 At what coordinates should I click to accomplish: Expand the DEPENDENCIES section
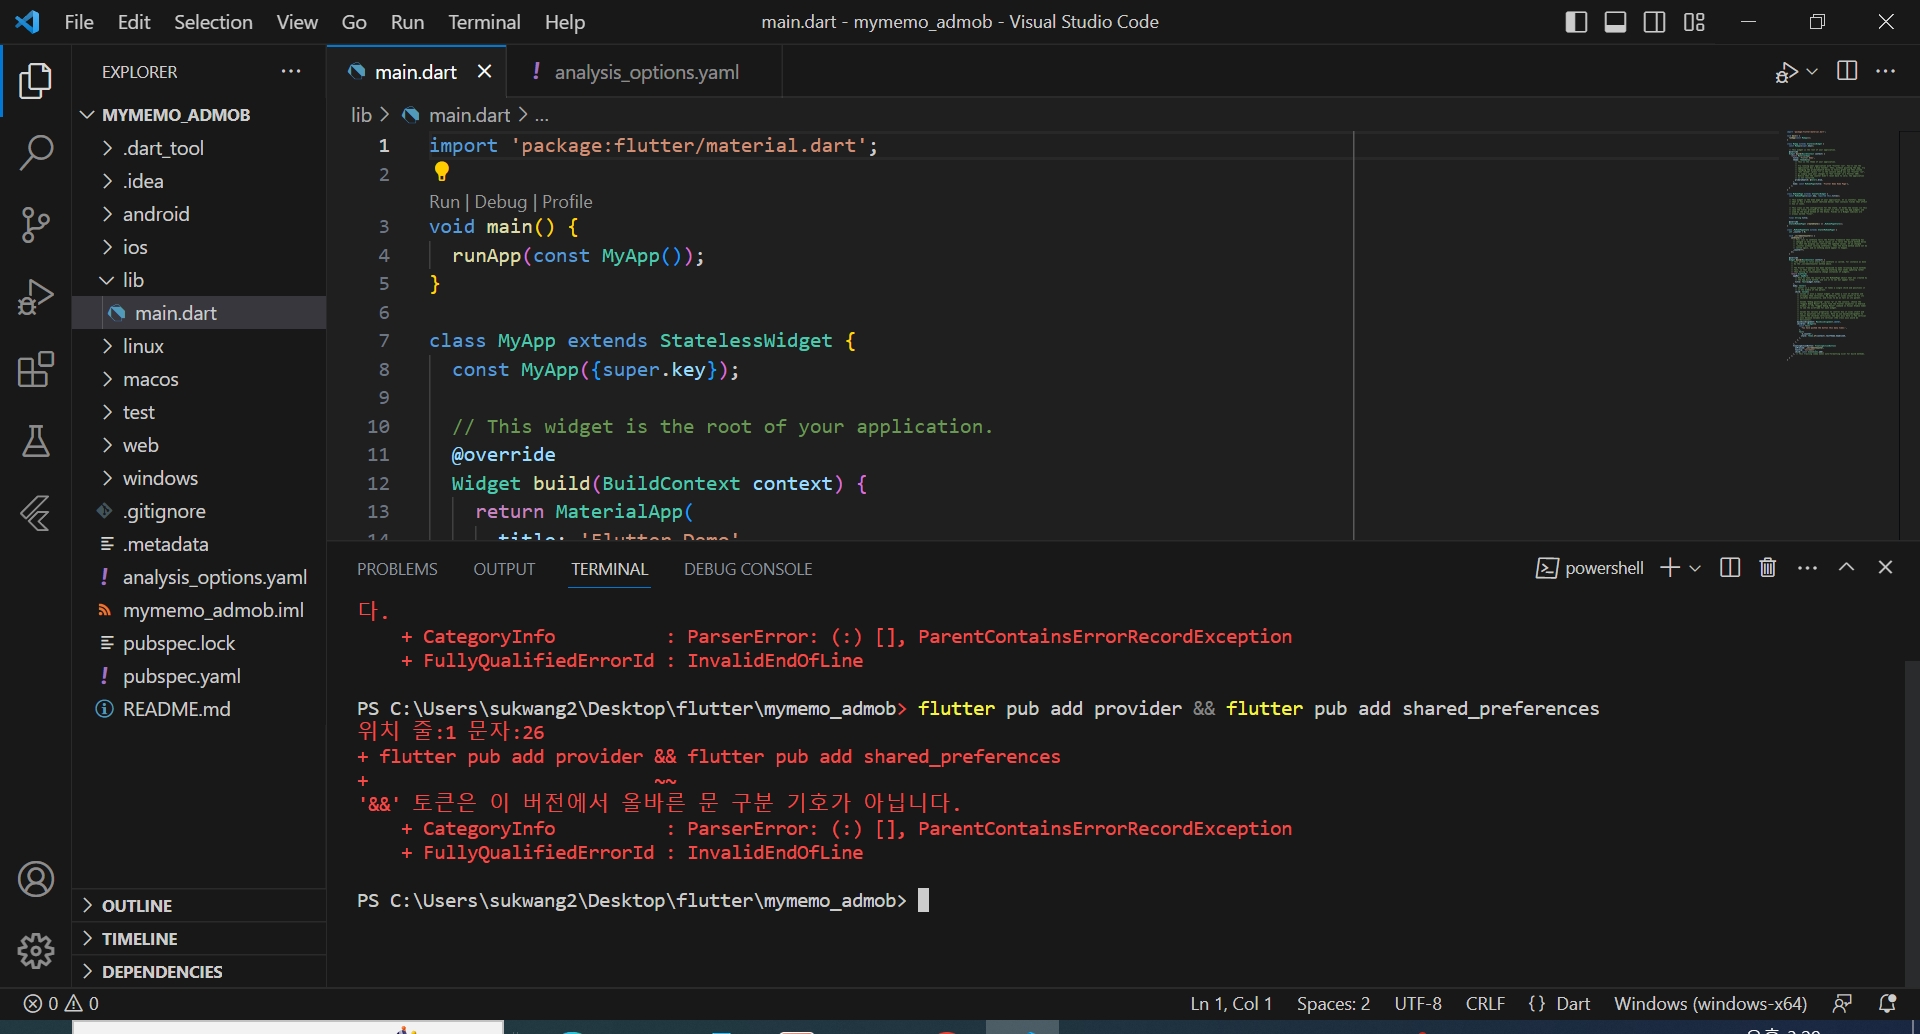click(x=200, y=972)
